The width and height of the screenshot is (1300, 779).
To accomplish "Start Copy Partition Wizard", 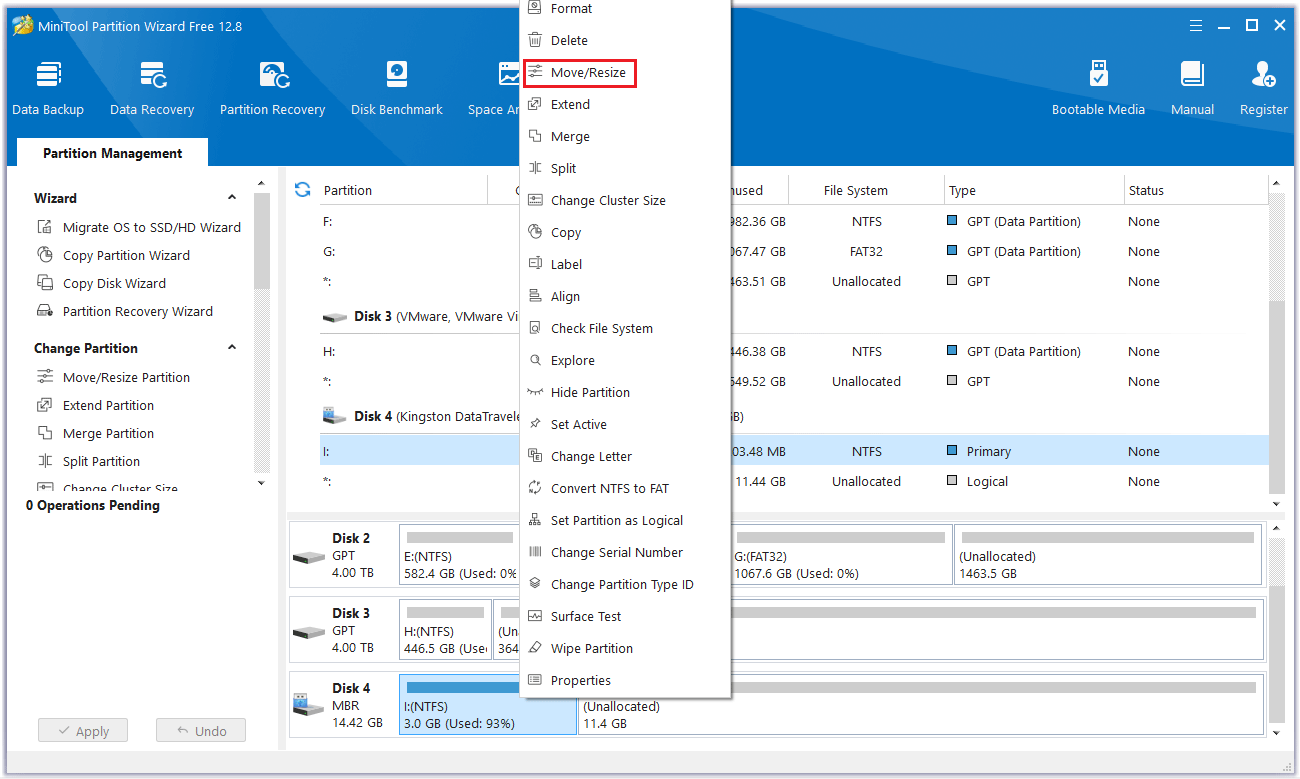I will 113,255.
